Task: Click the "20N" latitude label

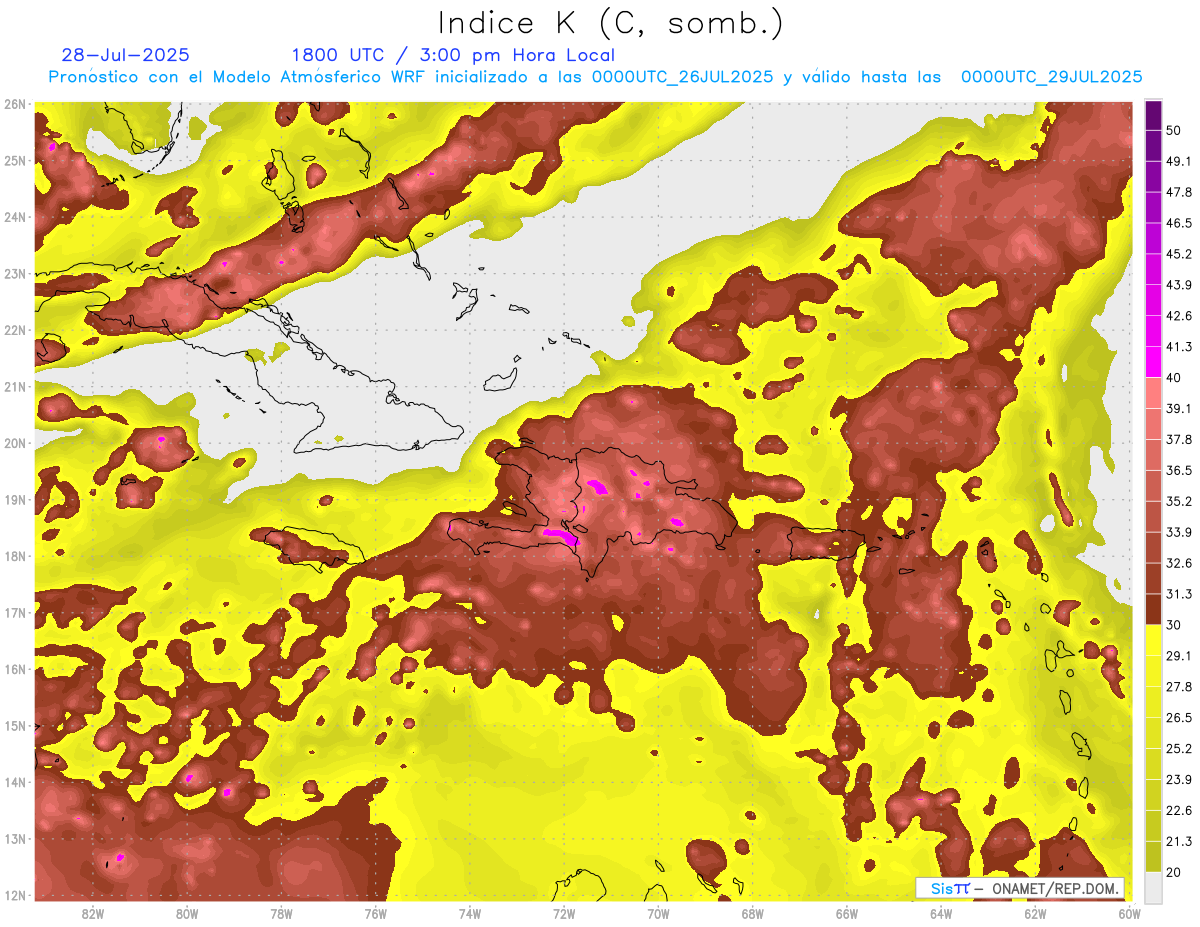Action: click(15, 443)
